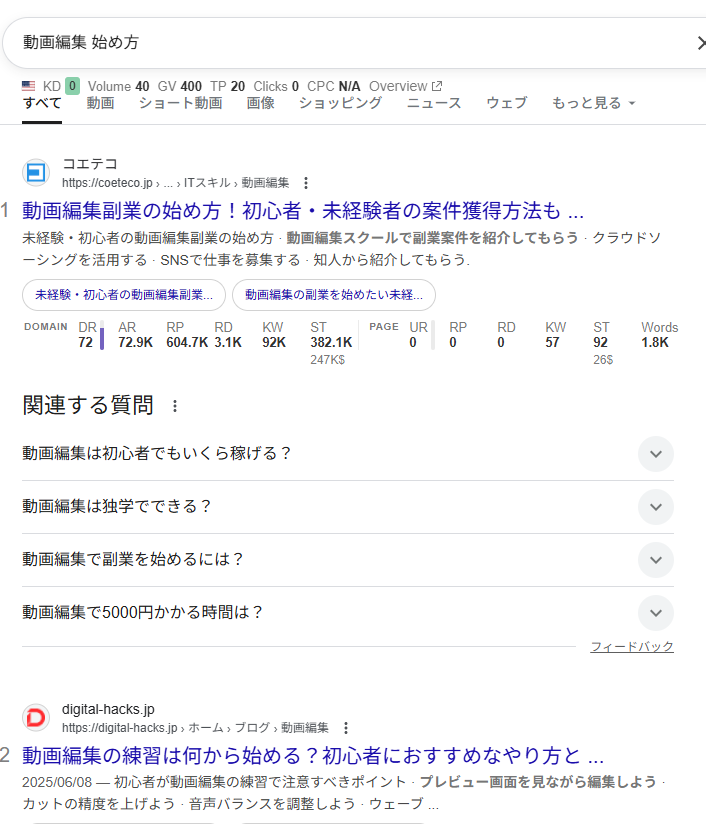
Task: Switch to the ショッピング tab
Action: (340, 103)
